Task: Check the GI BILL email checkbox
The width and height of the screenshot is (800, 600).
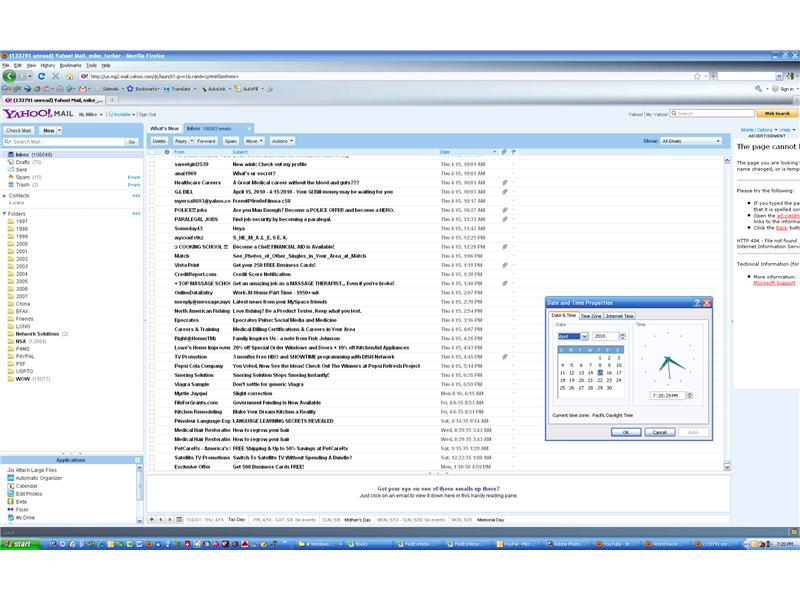Action: click(x=152, y=192)
